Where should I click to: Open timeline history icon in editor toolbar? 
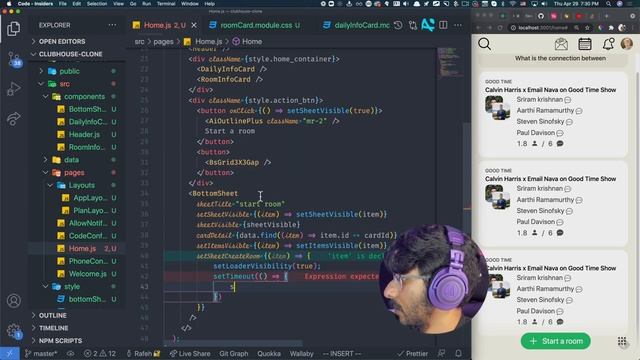tap(398, 25)
